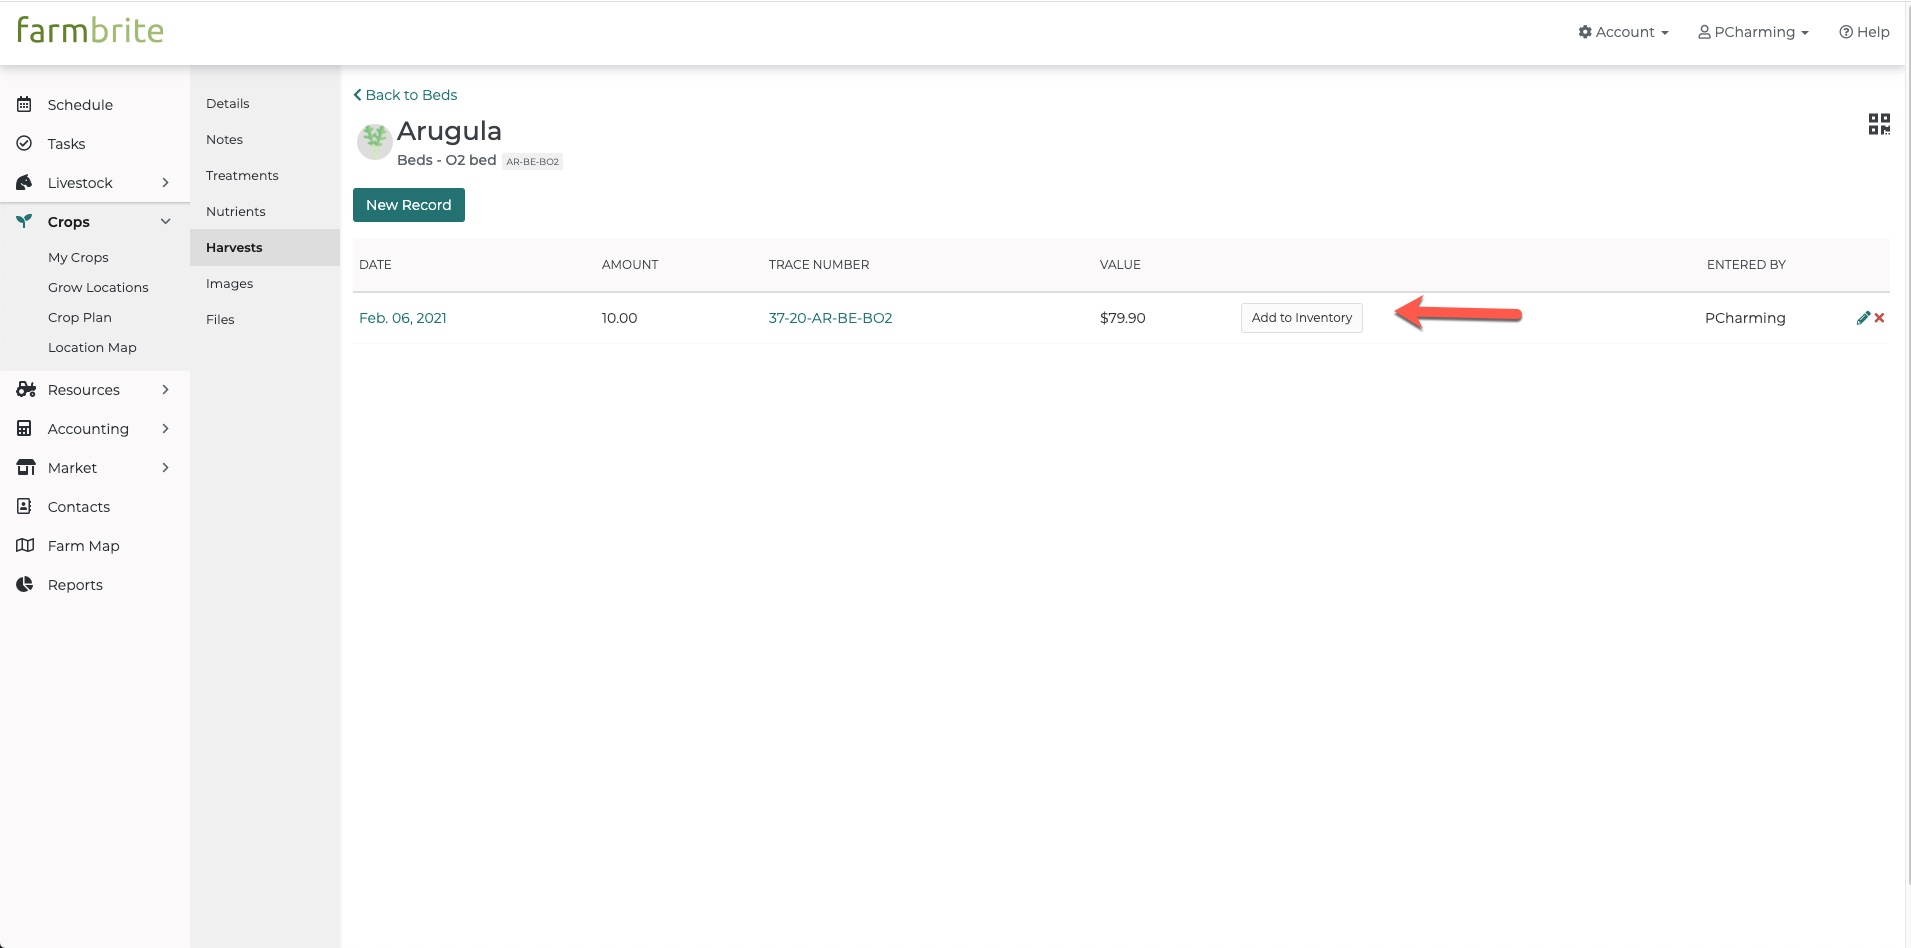Open the Feb. 06, 2021 harvest date link
This screenshot has height=948, width=1911.
pos(403,318)
